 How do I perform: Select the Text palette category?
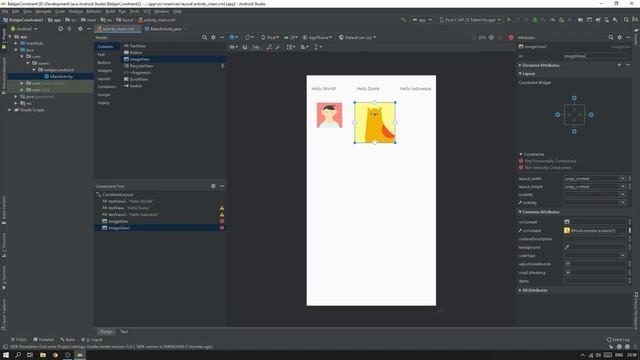(101, 55)
